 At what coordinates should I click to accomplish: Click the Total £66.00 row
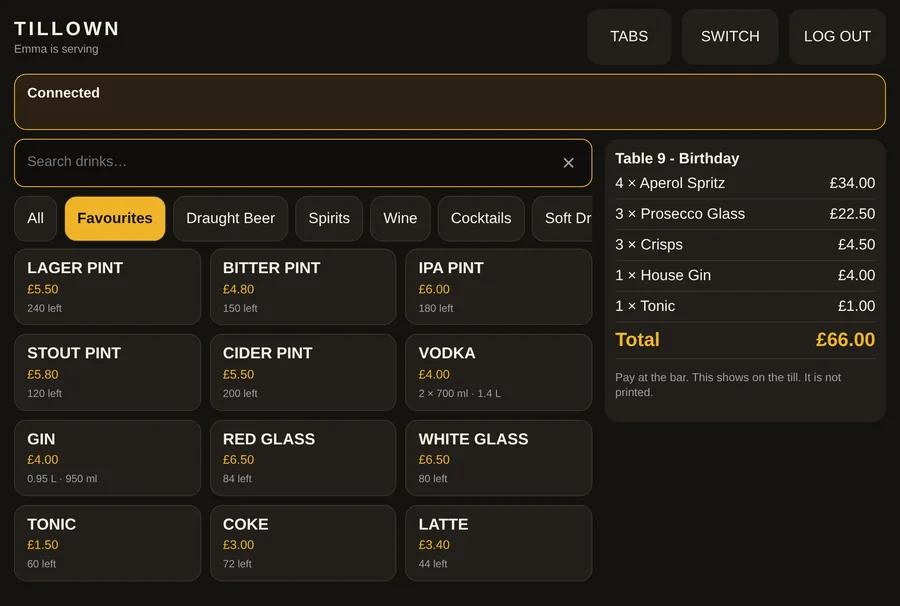pos(745,340)
